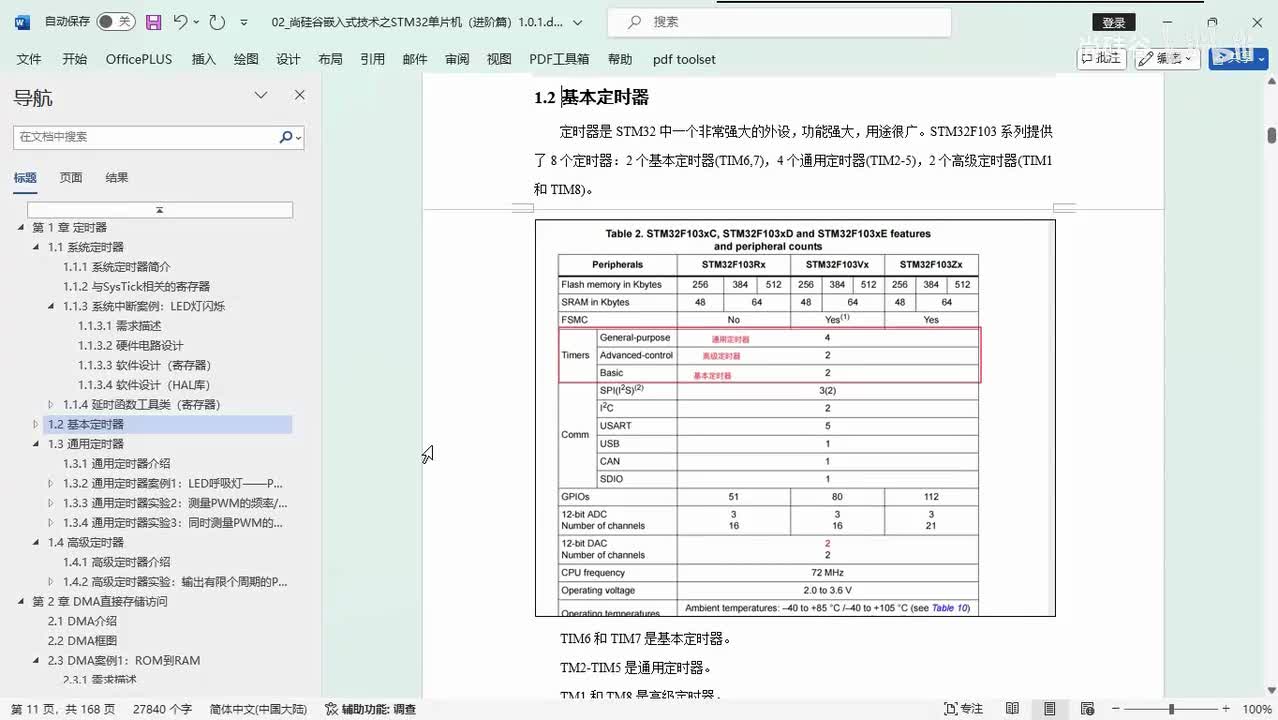Viewport: 1278px width, 720px height.
Task: Close the 导航 navigation pane
Action: tap(299, 96)
